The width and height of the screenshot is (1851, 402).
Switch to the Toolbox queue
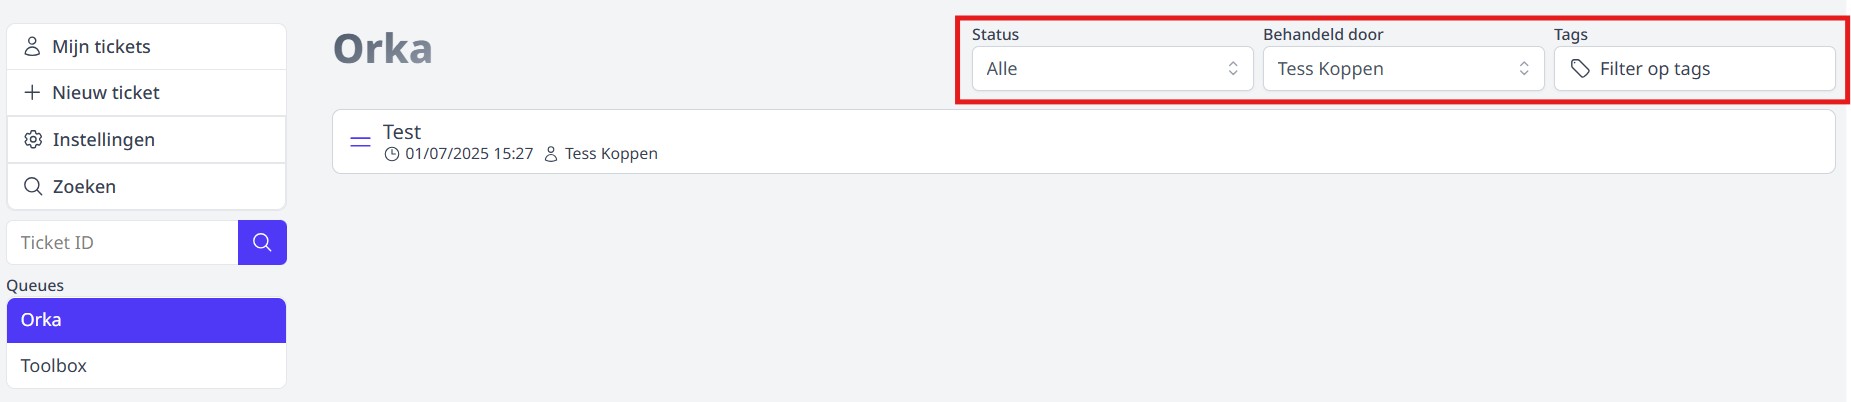point(146,366)
